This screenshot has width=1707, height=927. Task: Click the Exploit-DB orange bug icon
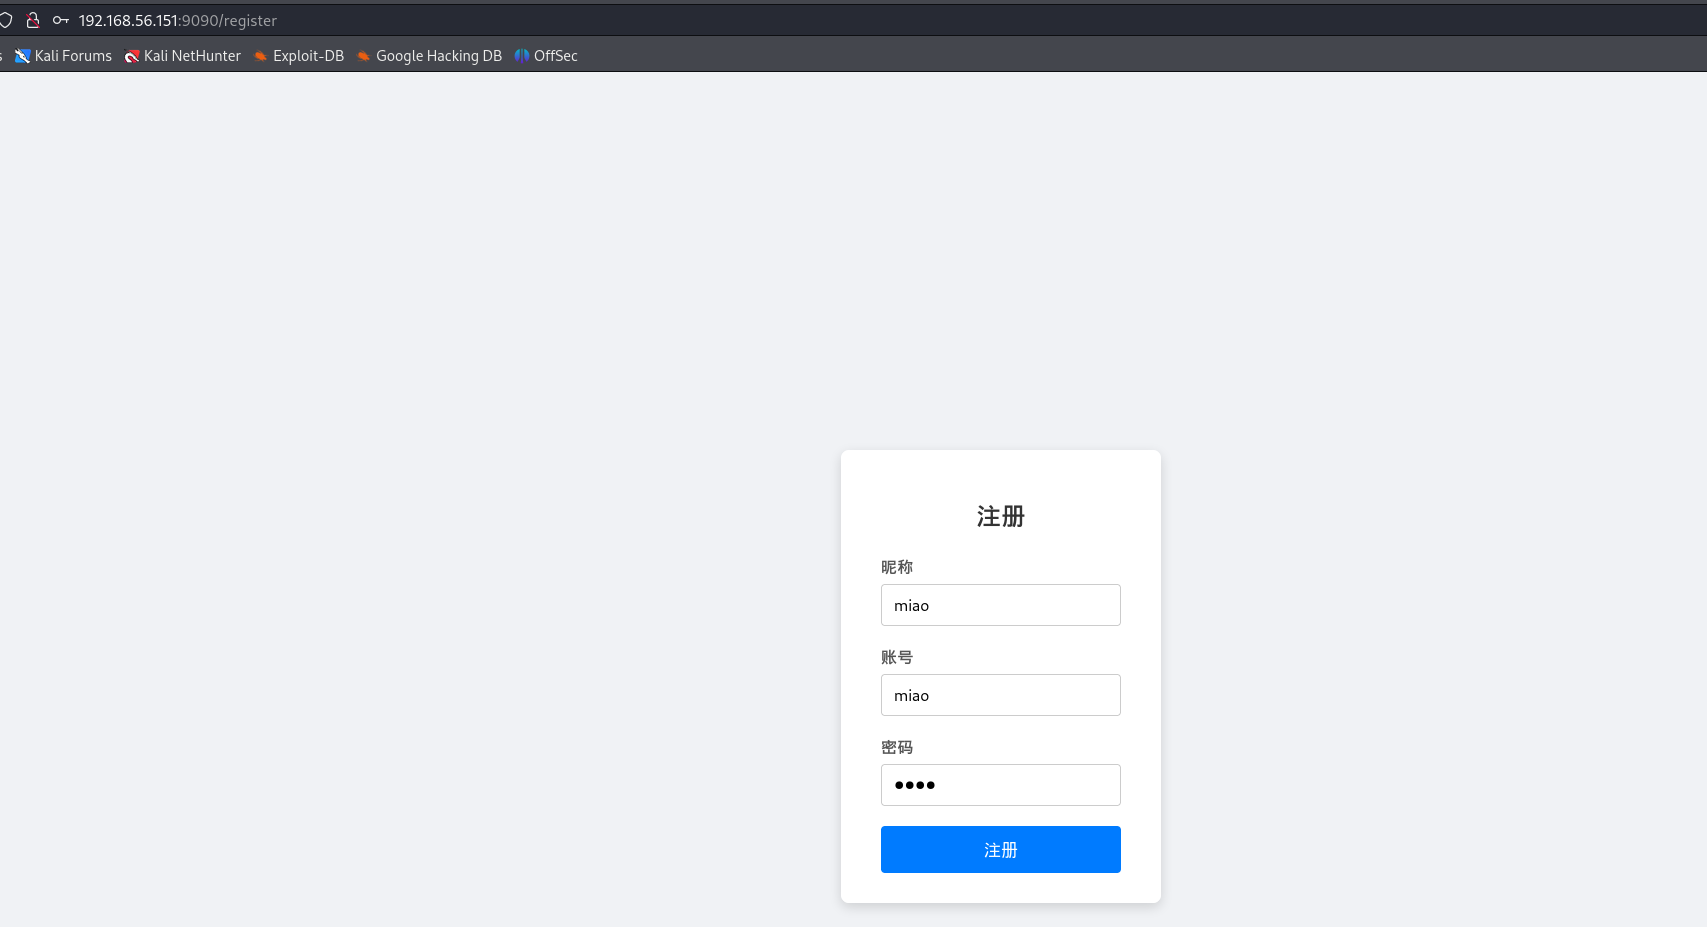[260, 56]
